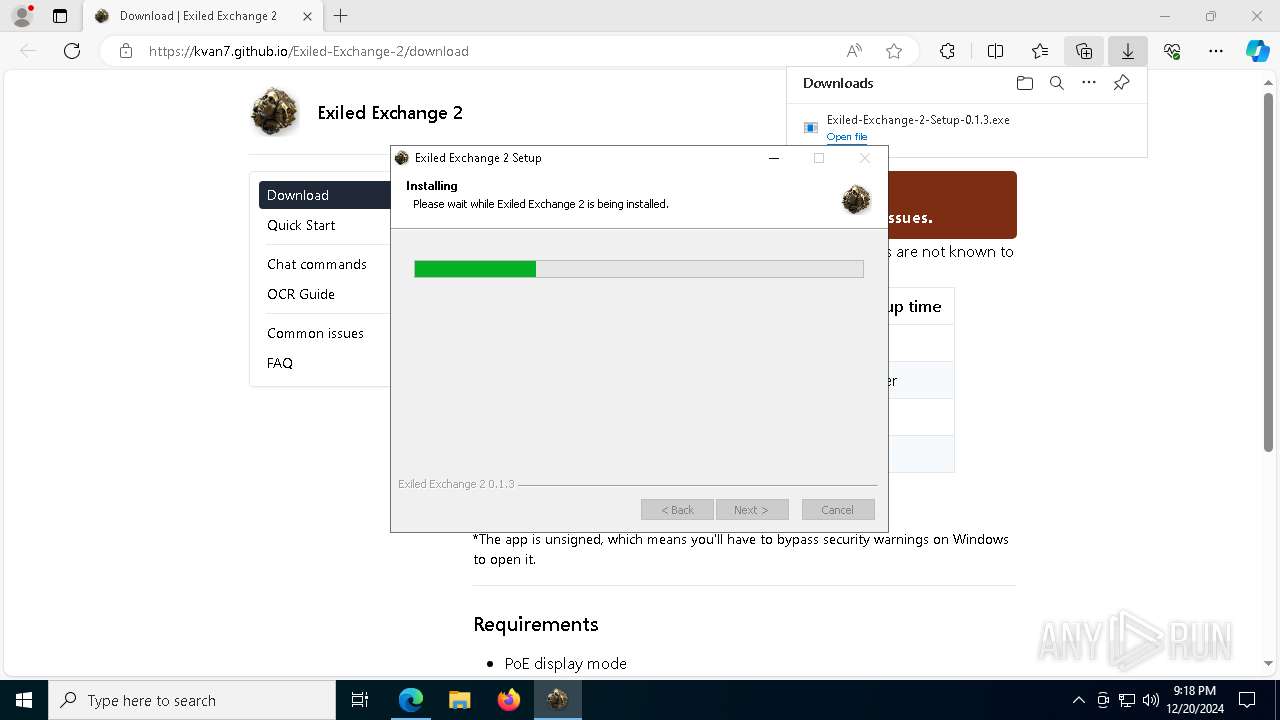Screen dimensions: 1280x720
Task: Open Collections icon in toolbar
Action: point(1084,51)
